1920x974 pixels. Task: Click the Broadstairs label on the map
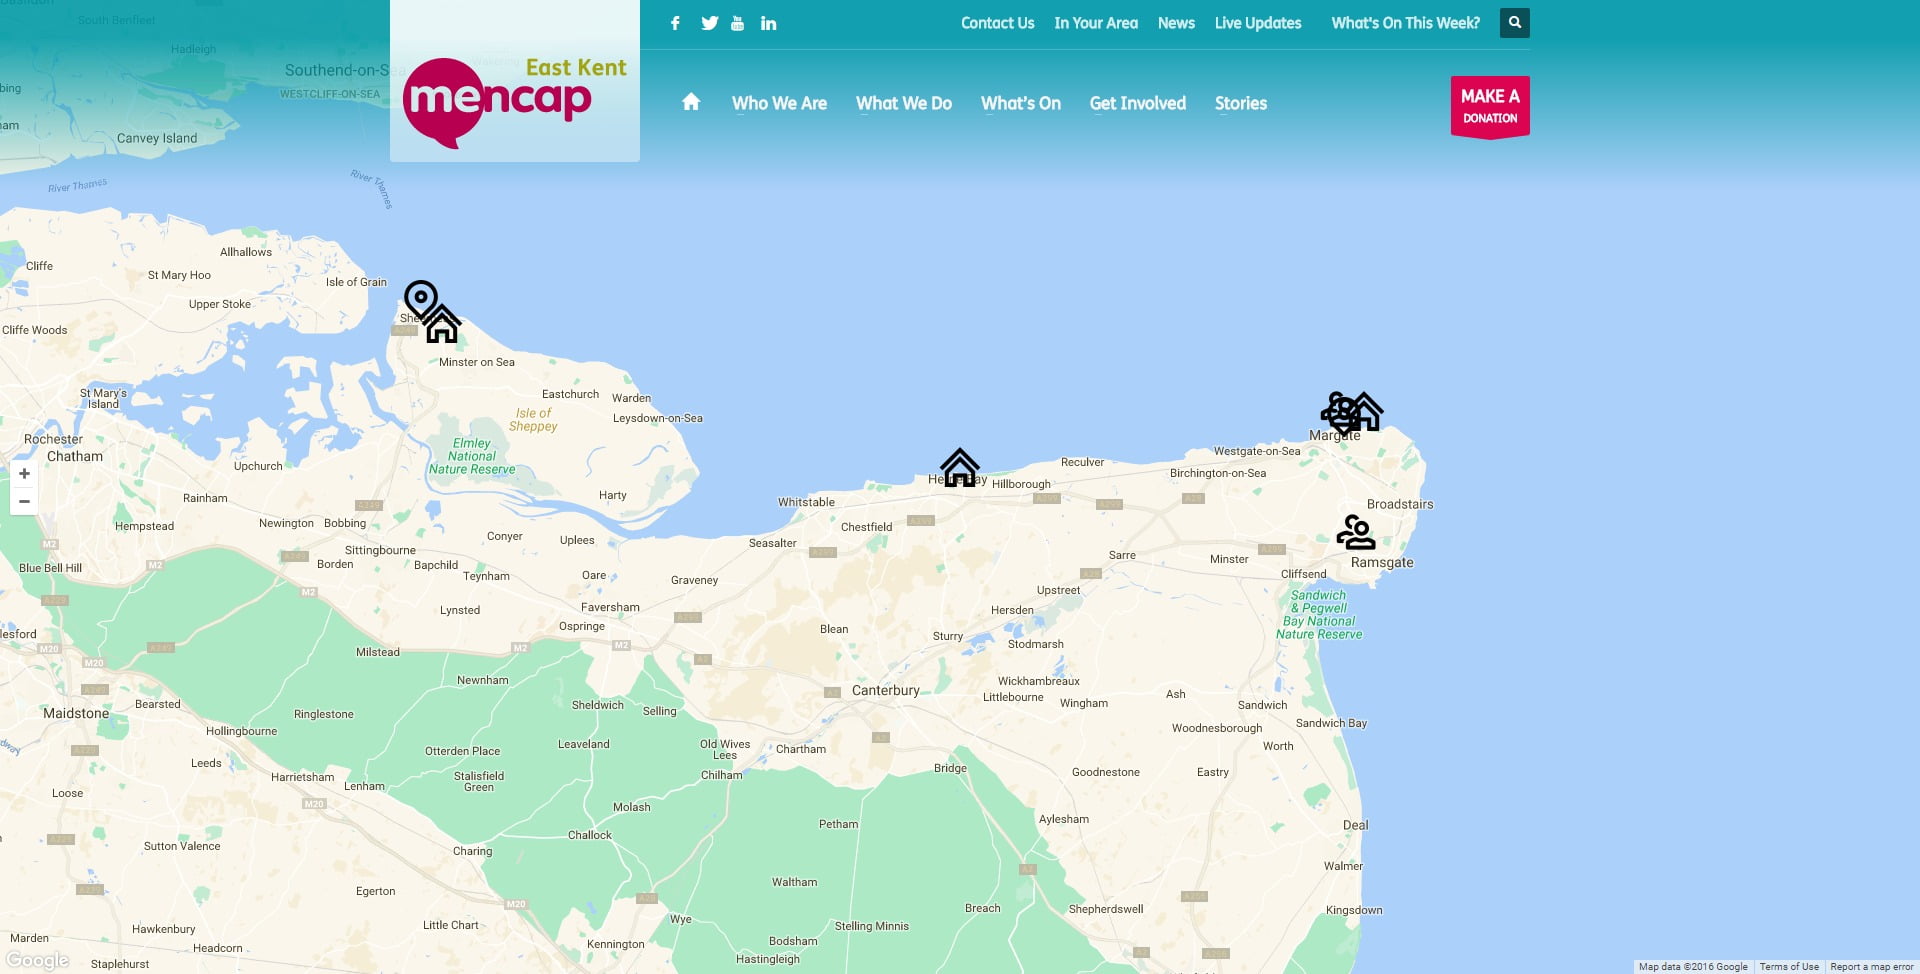pyautogui.click(x=1400, y=504)
